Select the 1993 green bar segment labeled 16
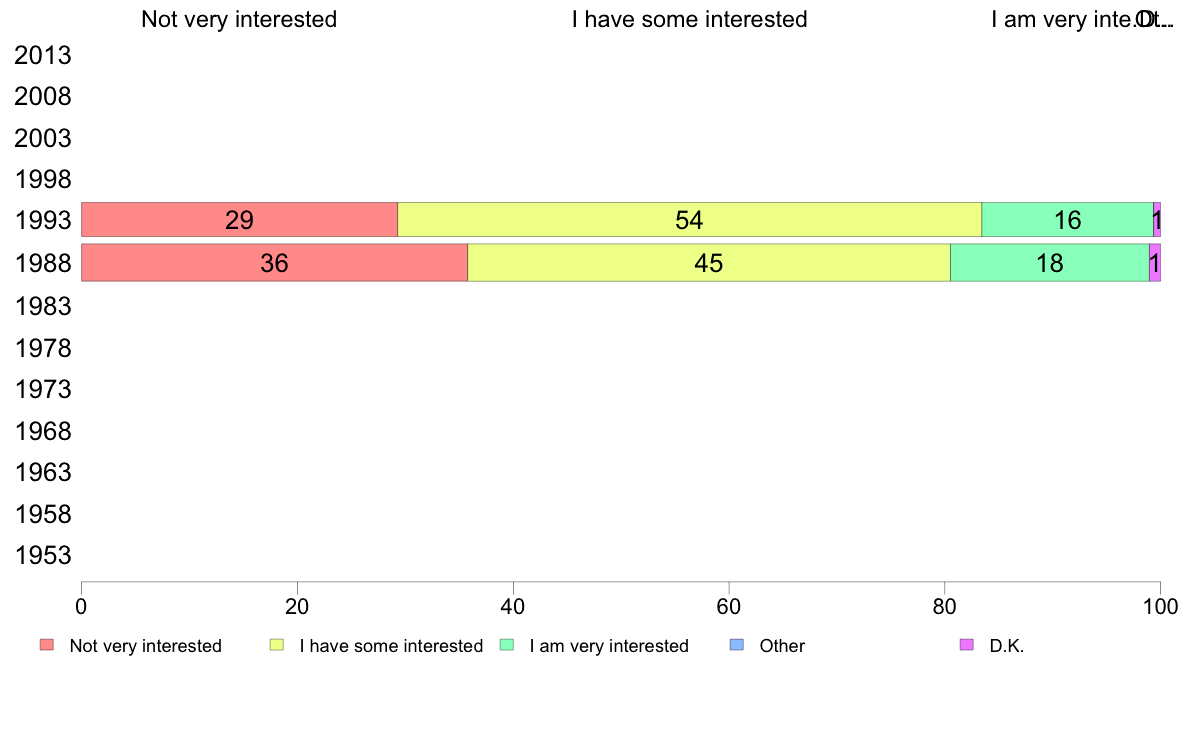 [x=1068, y=220]
